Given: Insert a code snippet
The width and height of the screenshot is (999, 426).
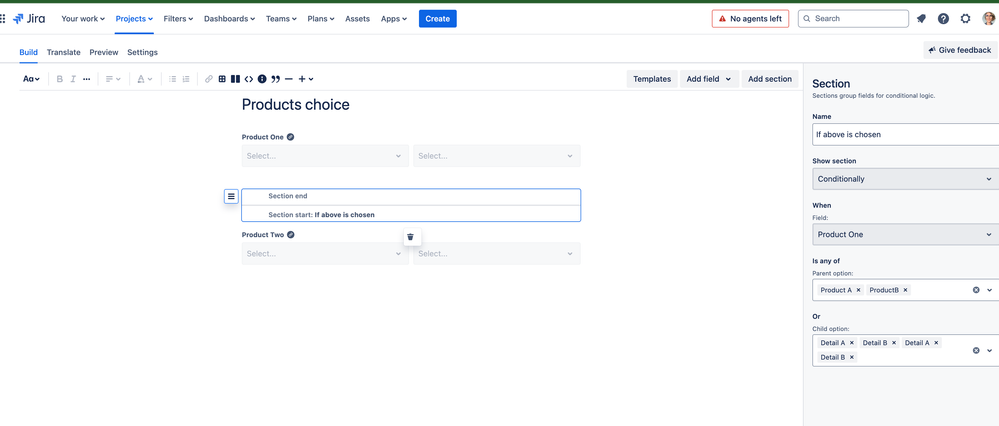Looking at the screenshot, I should point(248,79).
